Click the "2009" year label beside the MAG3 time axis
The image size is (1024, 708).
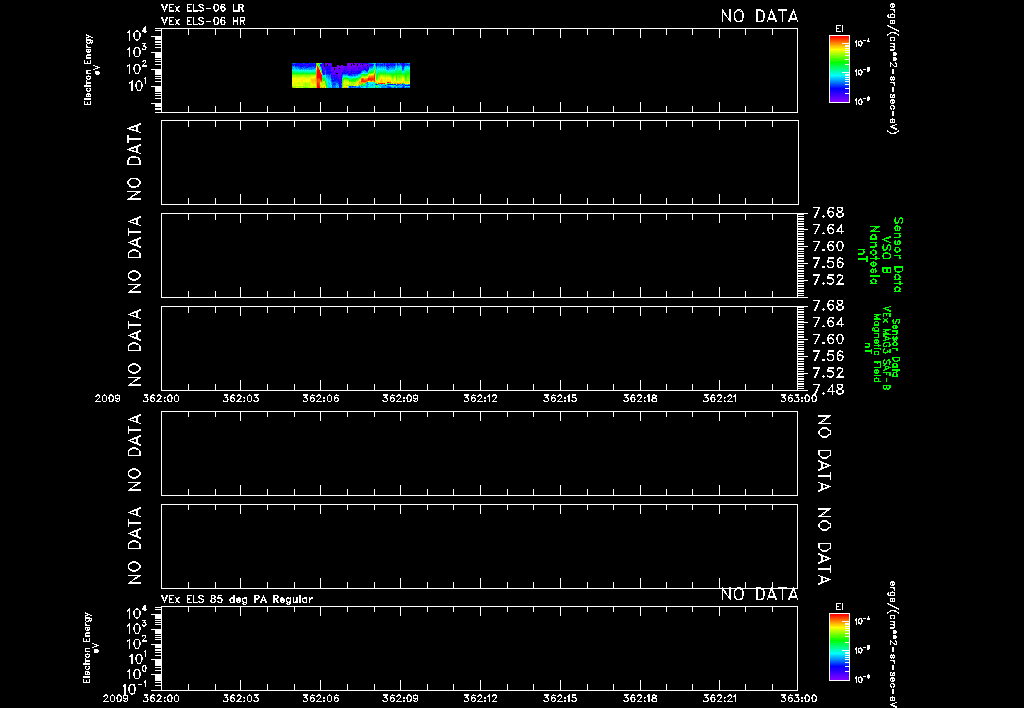[x=107, y=398]
